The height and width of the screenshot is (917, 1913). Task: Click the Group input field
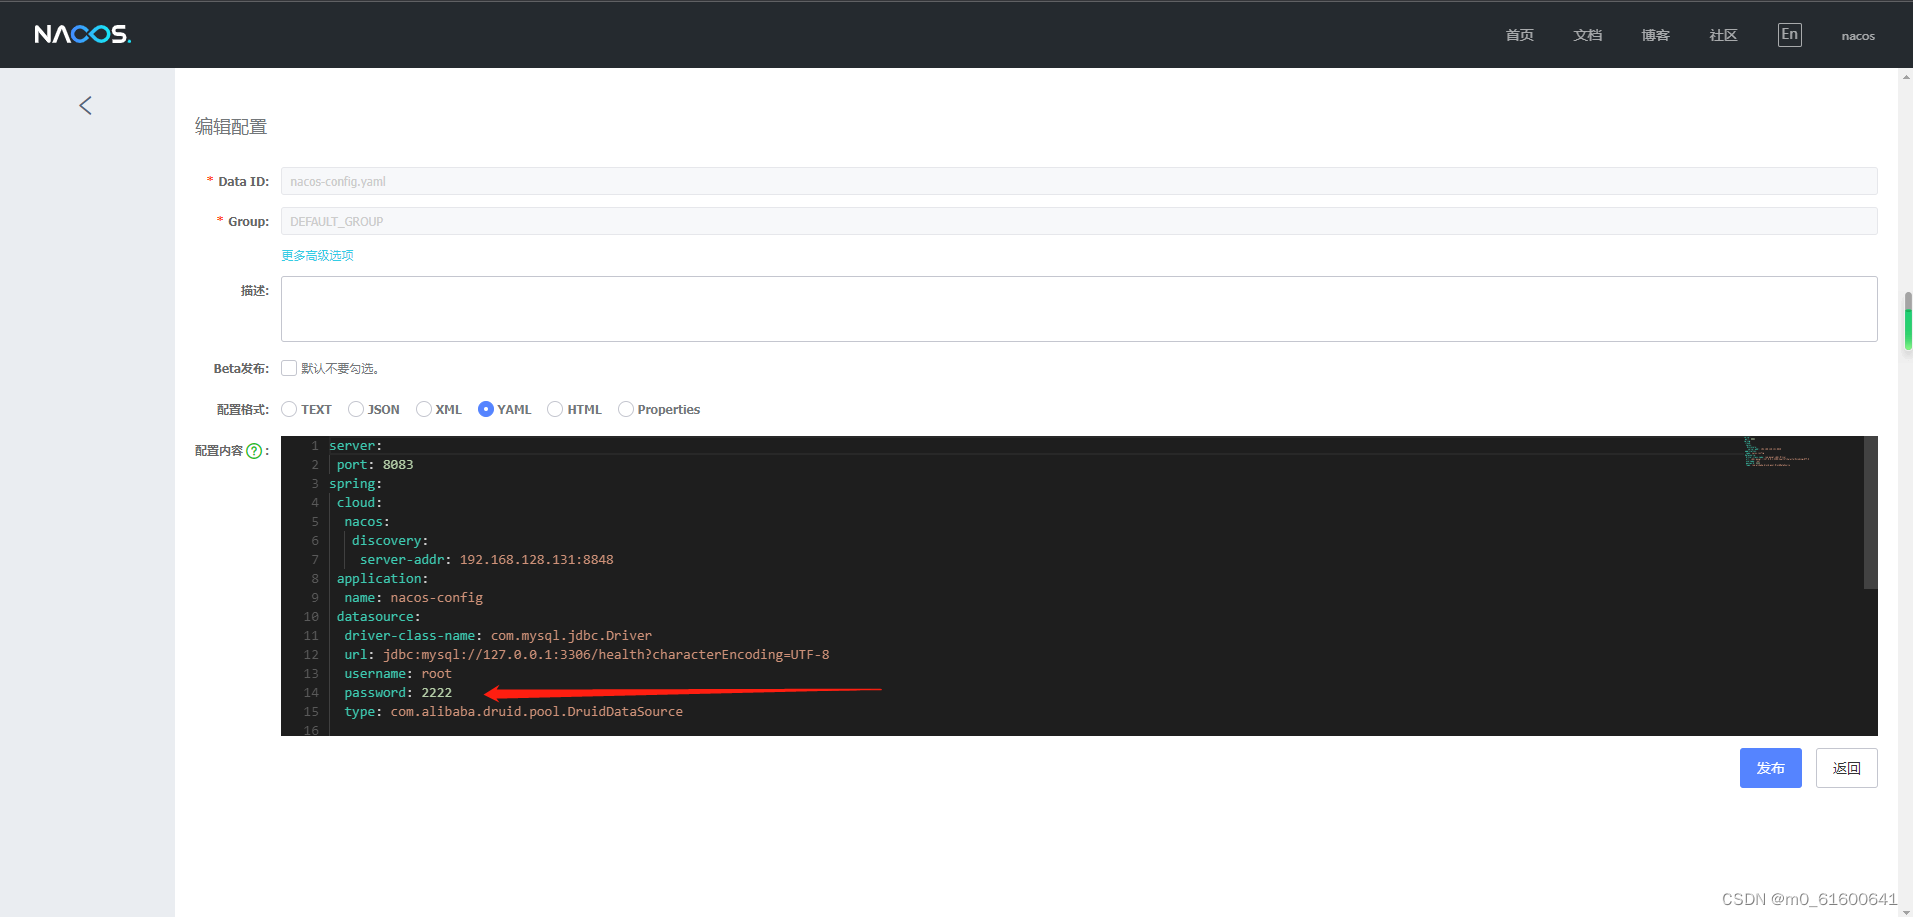click(1079, 221)
